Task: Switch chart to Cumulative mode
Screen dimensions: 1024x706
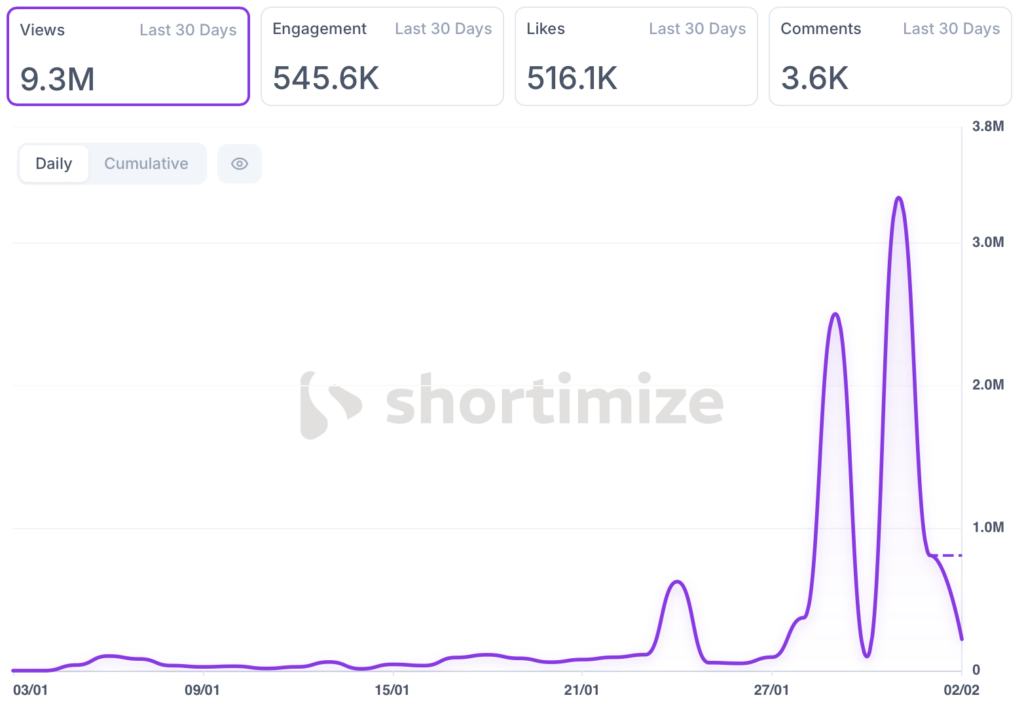Action: pyautogui.click(x=146, y=164)
